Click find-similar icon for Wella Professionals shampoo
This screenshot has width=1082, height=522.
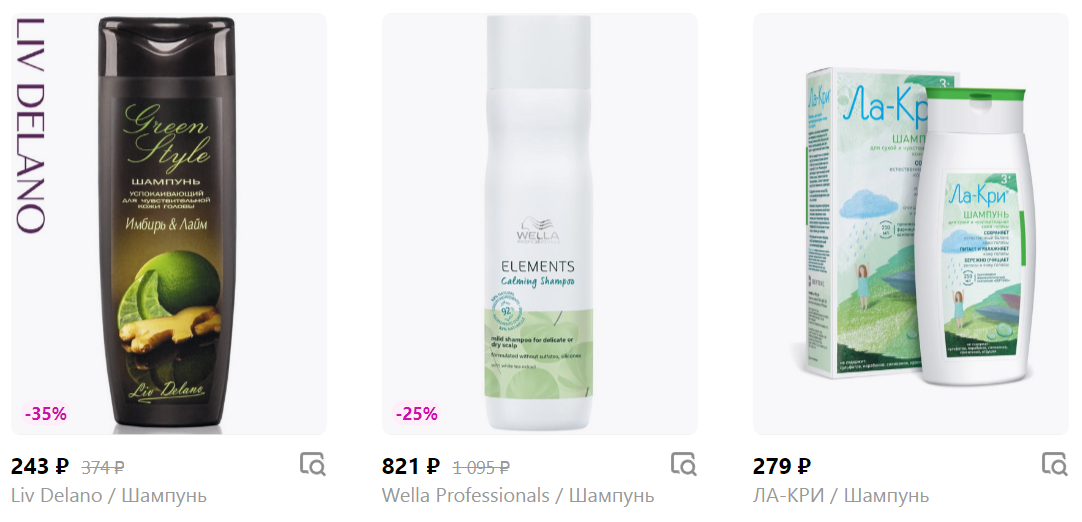(684, 465)
